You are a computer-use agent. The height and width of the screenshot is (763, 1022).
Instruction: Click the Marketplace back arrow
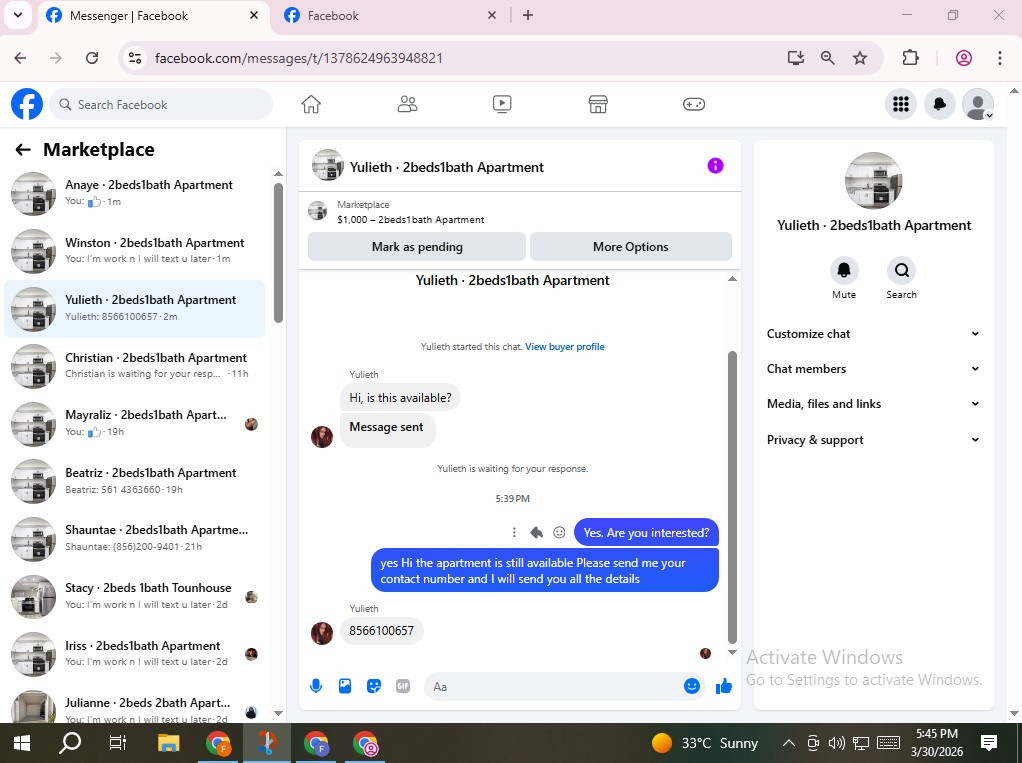click(23, 150)
